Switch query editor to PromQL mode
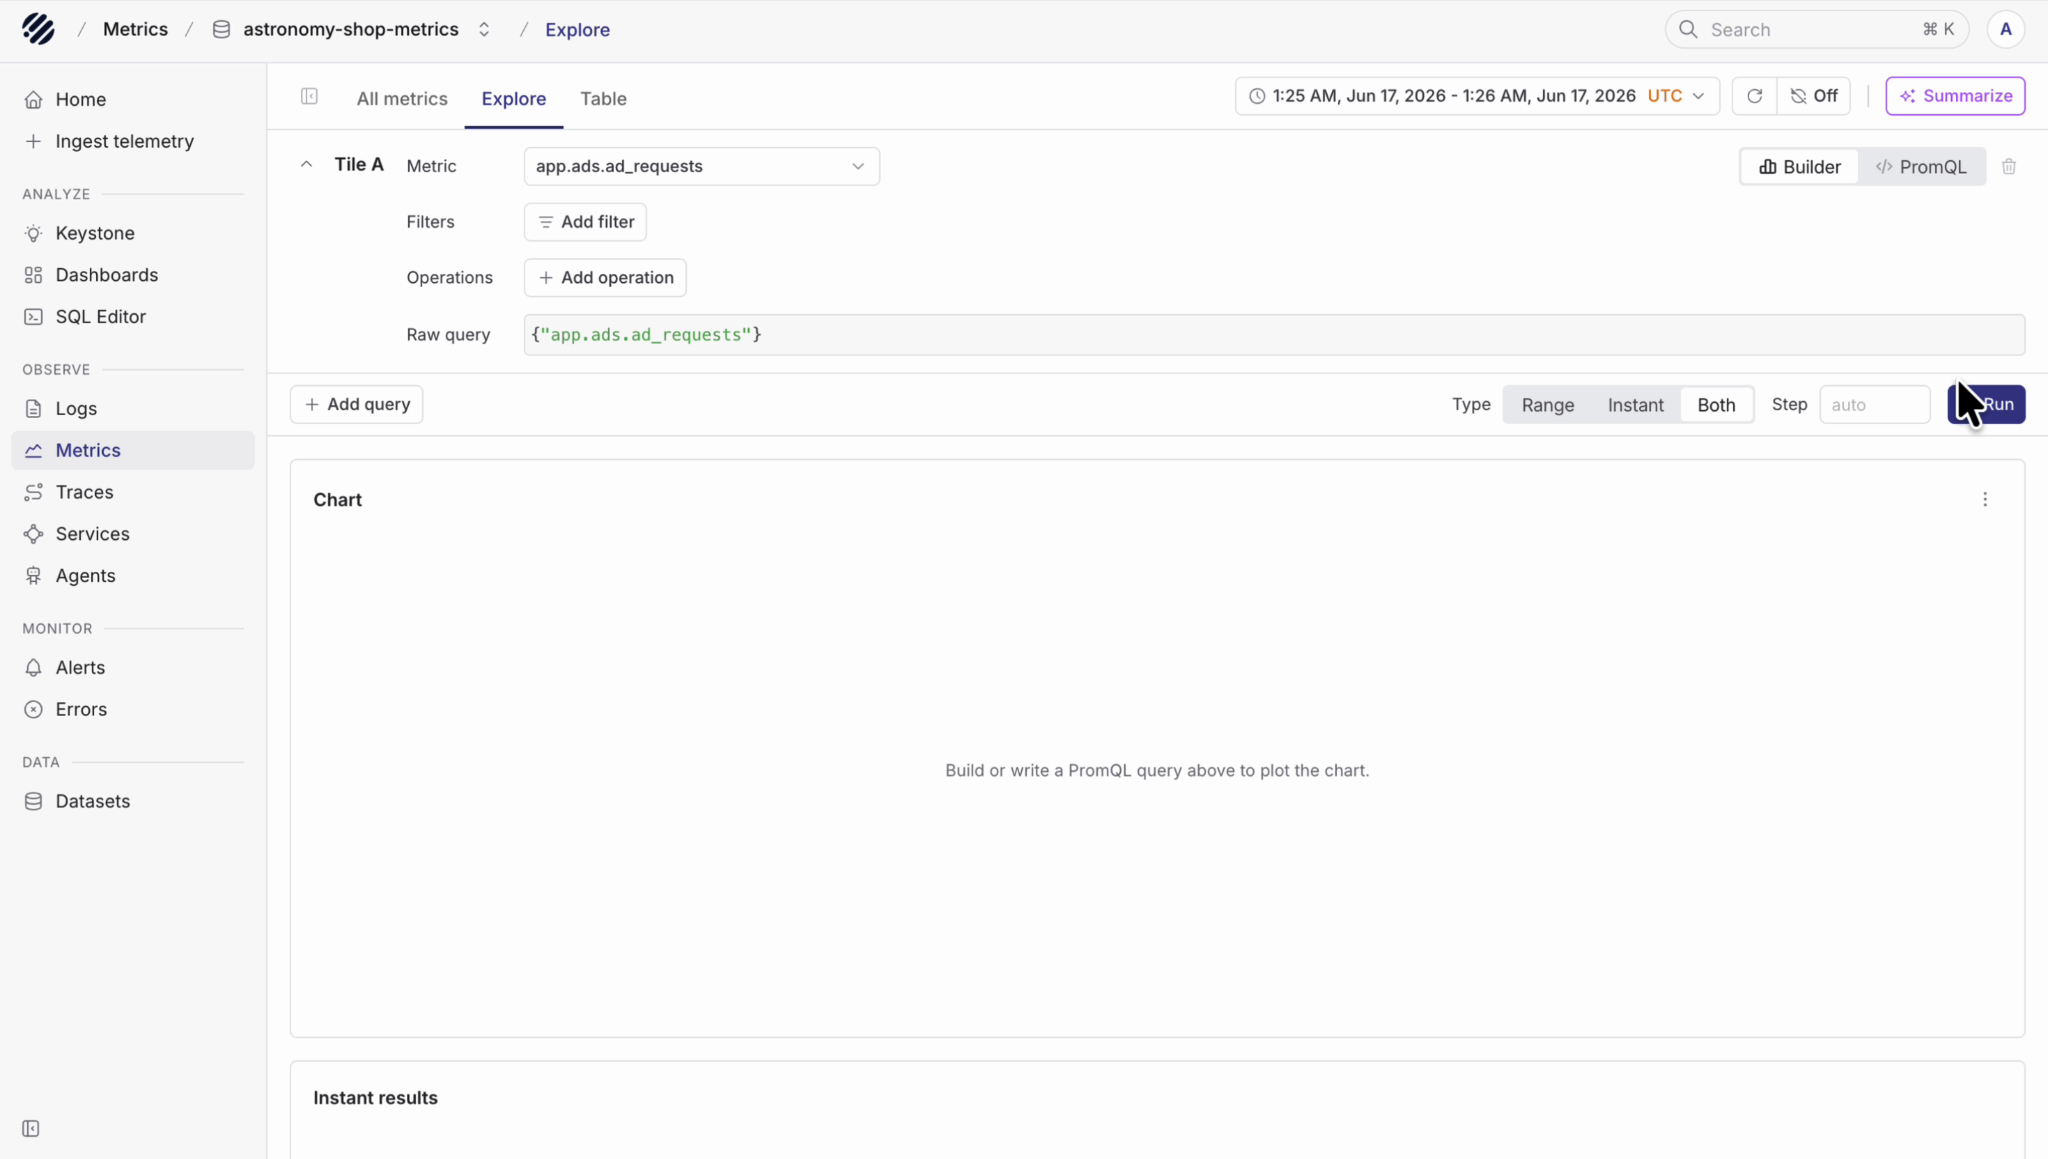Screen dimensions: 2048x1159 click(1921, 167)
